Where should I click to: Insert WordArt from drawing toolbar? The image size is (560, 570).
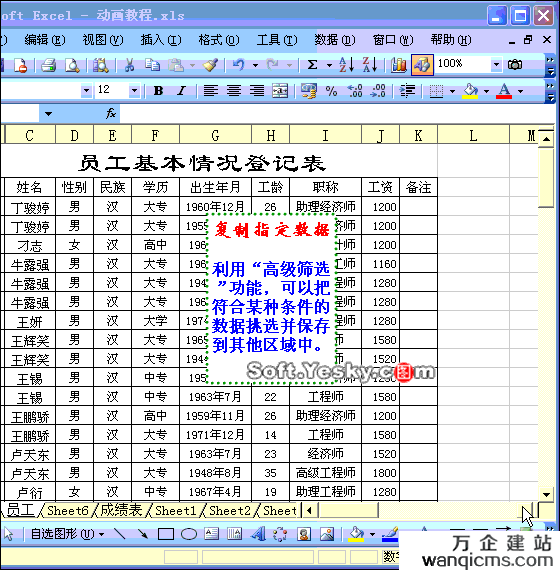point(258,534)
